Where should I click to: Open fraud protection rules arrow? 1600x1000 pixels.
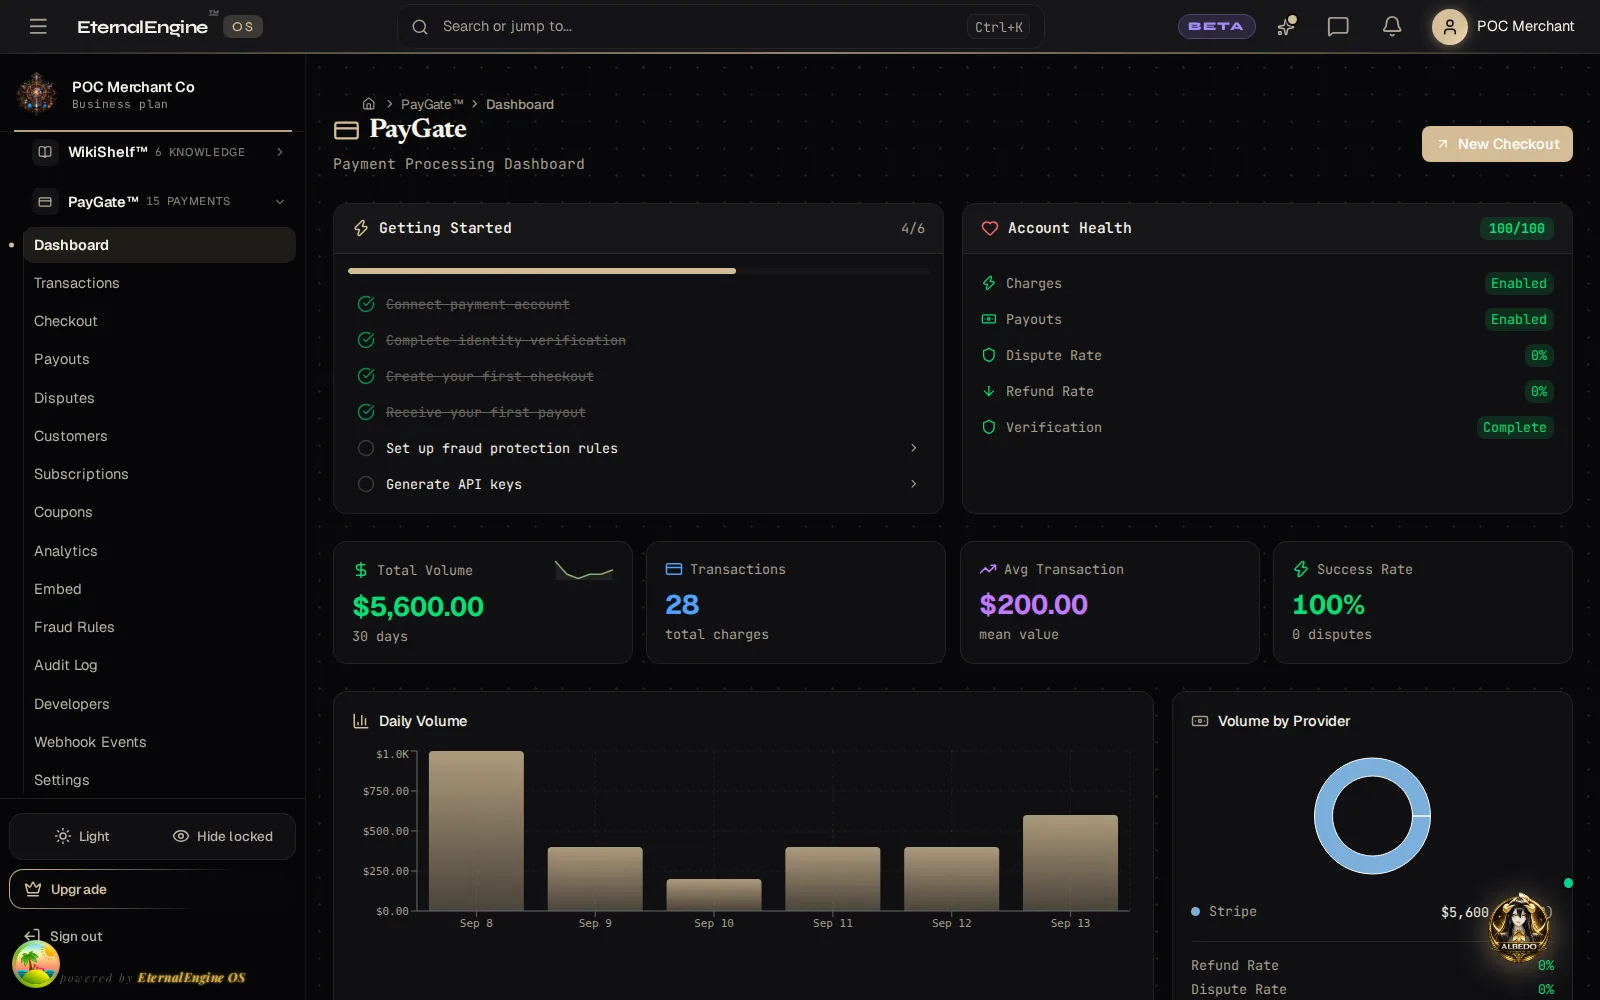pos(913,448)
